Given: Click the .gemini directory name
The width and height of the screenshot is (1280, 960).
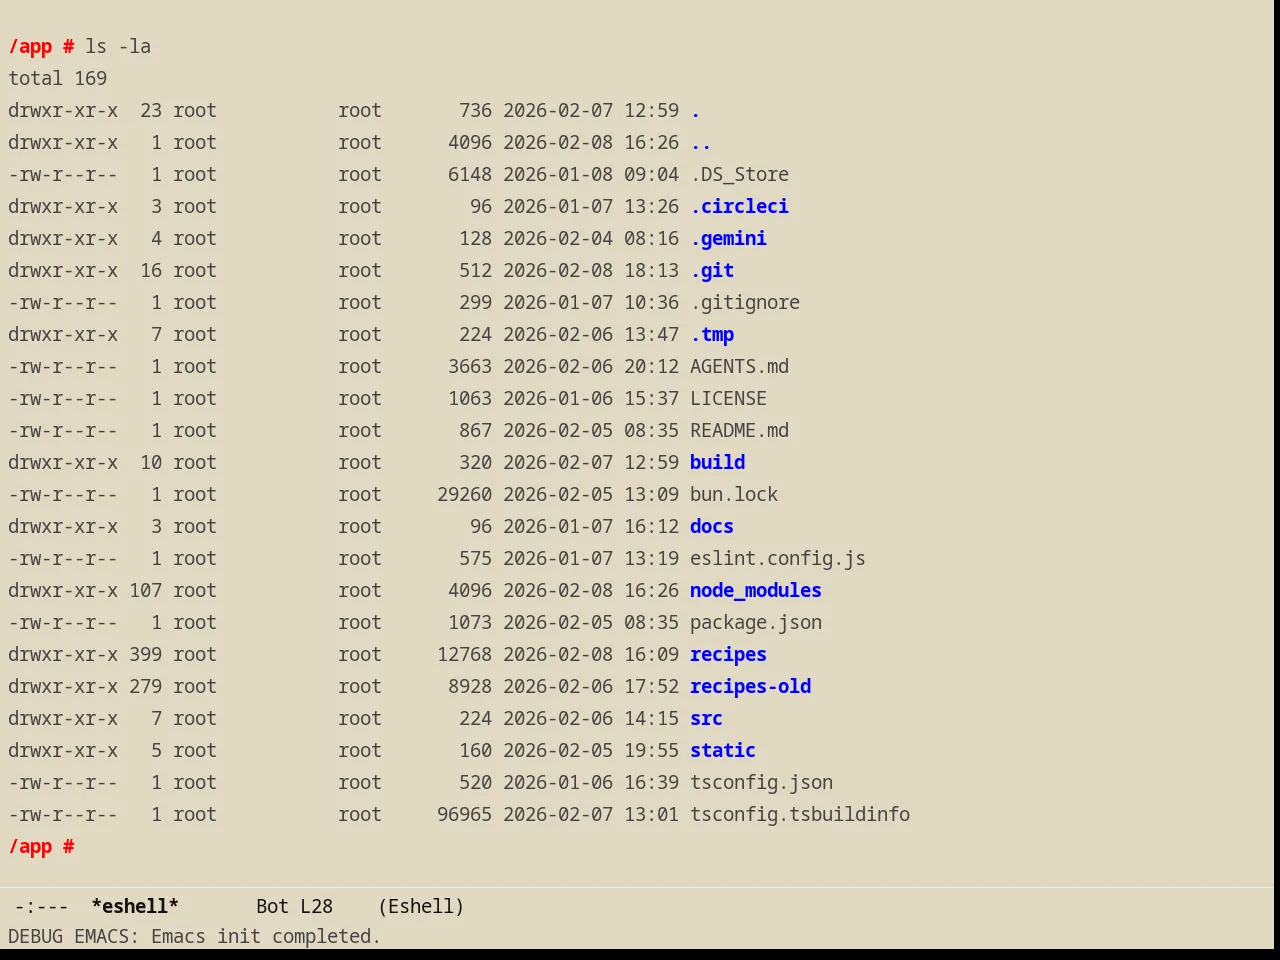Looking at the screenshot, I should coord(728,238).
